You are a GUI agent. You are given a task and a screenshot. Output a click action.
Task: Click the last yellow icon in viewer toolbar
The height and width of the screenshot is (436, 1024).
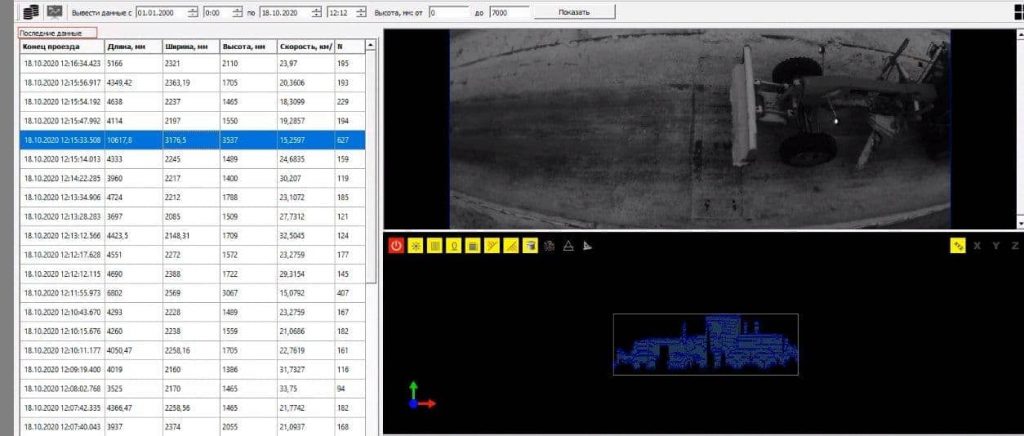(530, 245)
